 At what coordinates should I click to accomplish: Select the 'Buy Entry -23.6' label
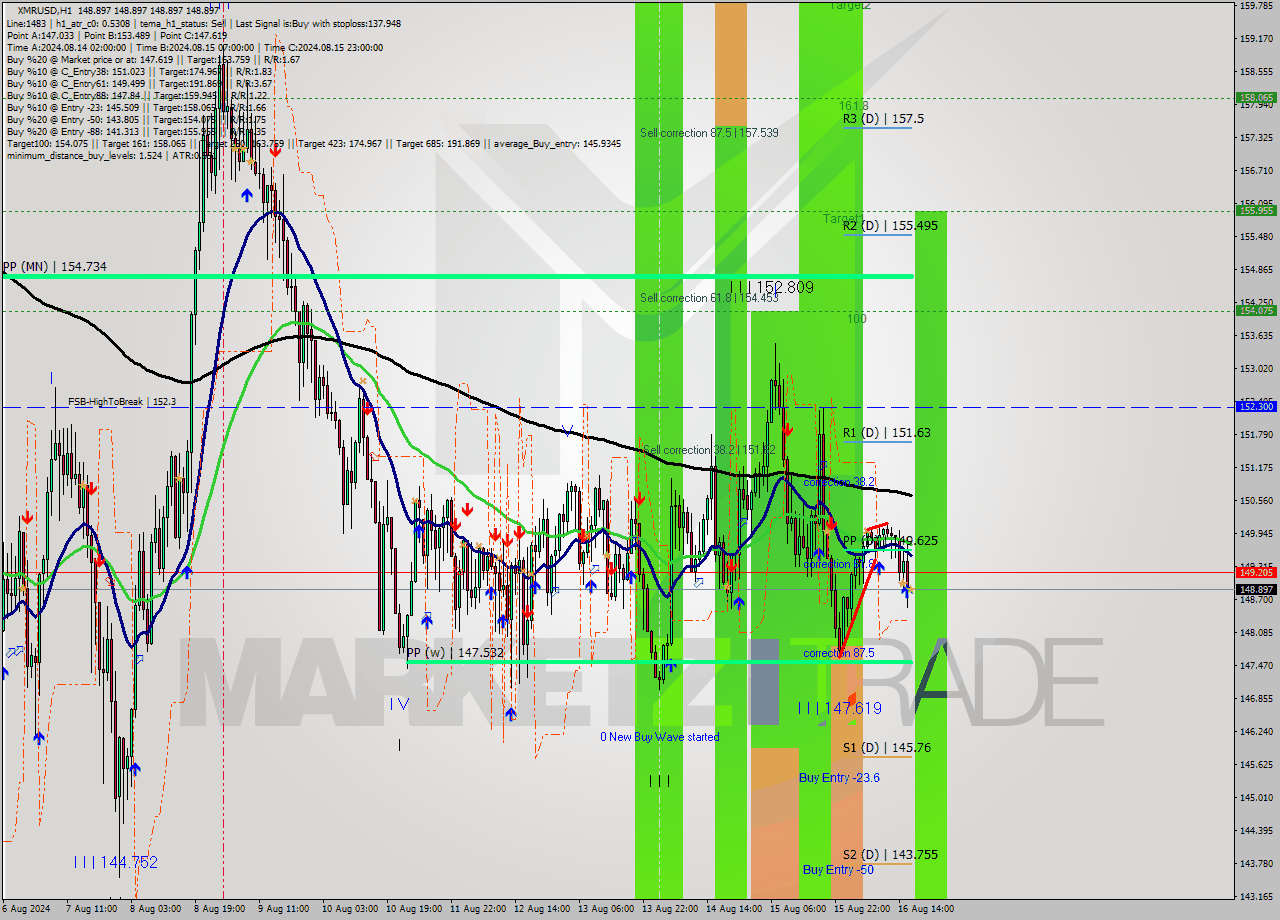839,777
